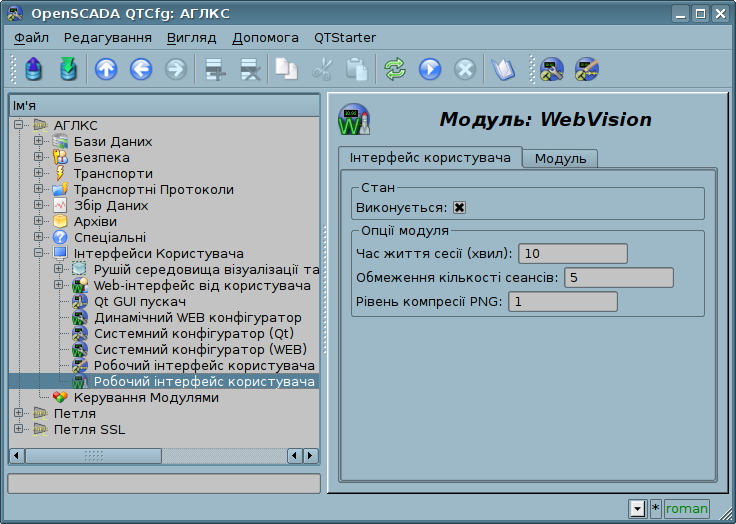Open the Редагування menu
Screen dimensions: 736x524
[107, 38]
